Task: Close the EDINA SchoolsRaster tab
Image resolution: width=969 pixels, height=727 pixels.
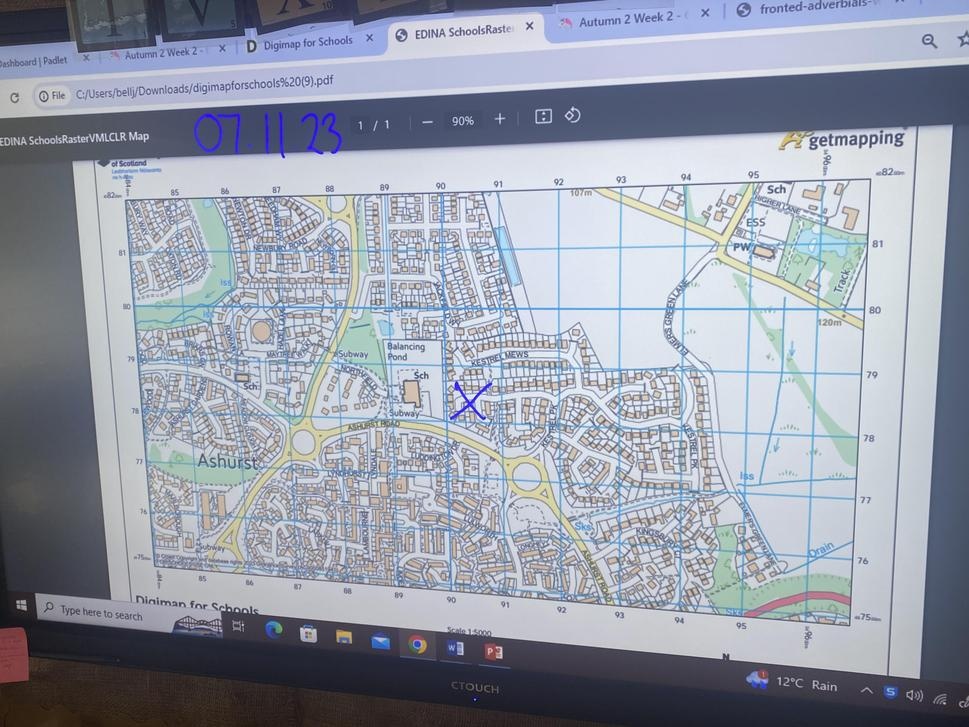Action: [x=530, y=25]
